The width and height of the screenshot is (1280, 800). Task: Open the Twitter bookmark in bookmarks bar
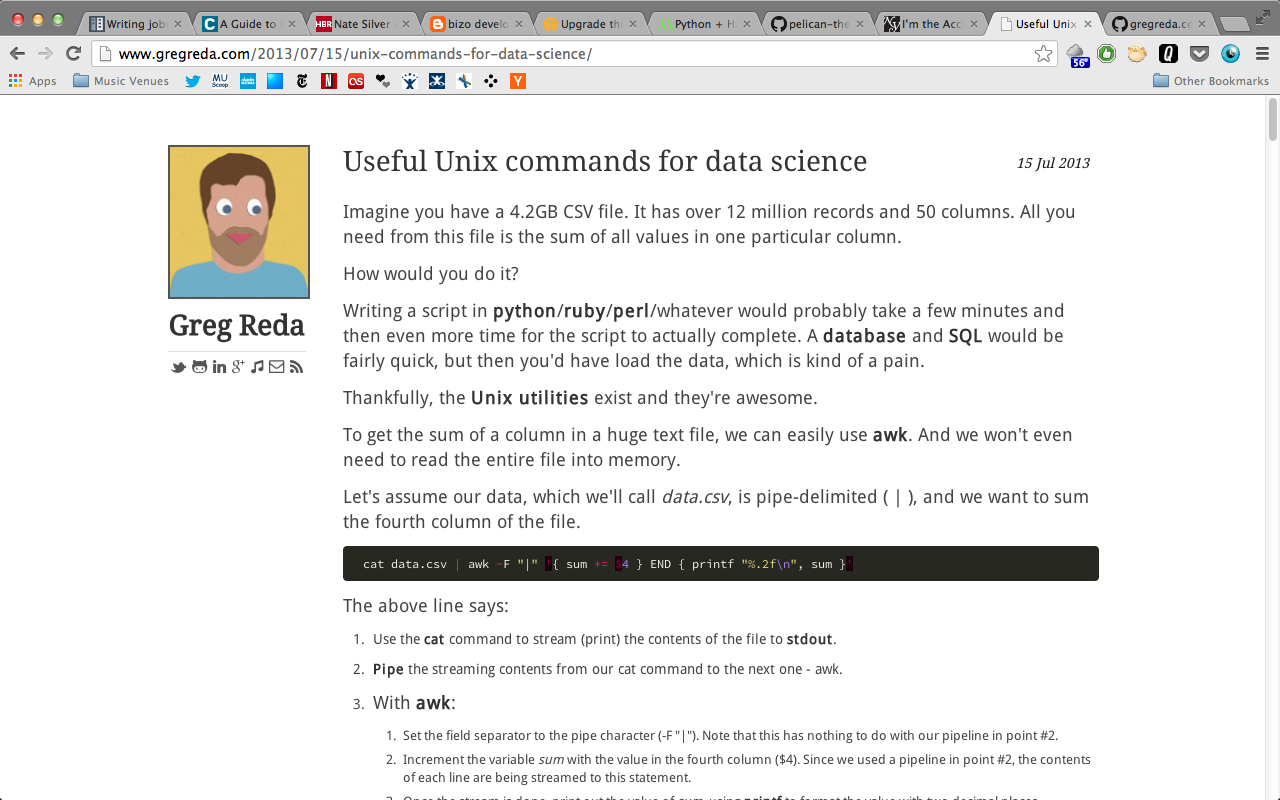pos(193,81)
